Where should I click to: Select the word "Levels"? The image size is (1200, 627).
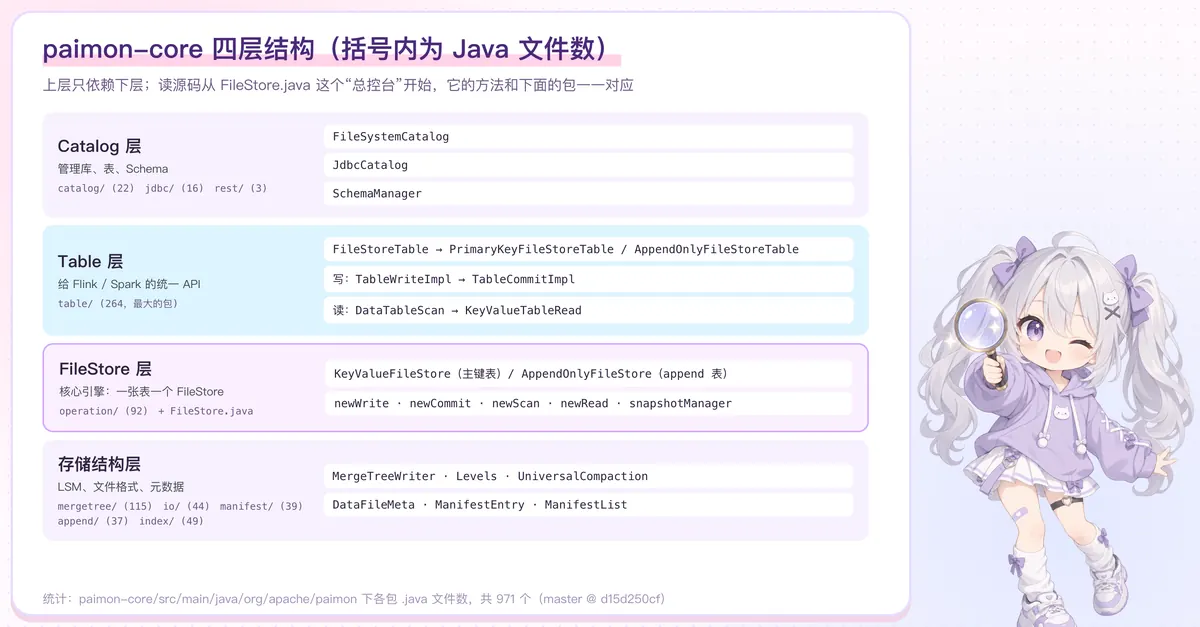(x=477, y=476)
